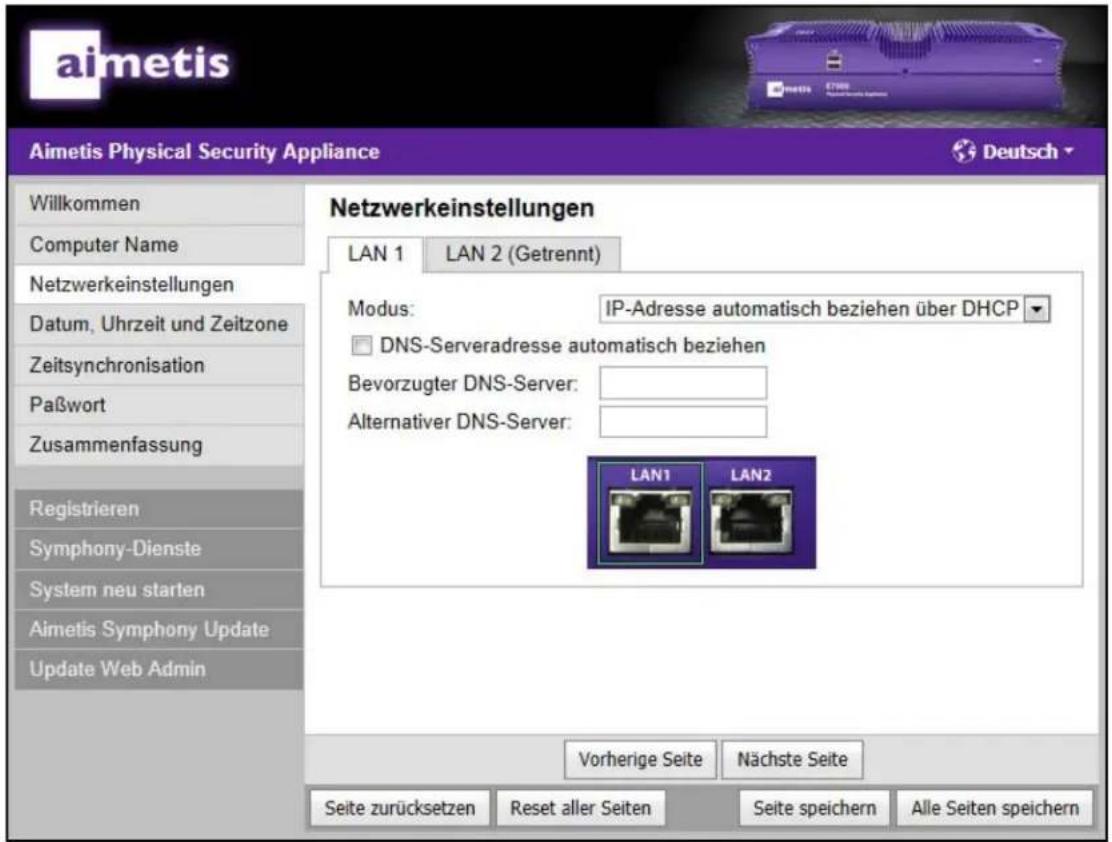
Task: Open Symphony-Dienste section
Action: tap(159, 548)
